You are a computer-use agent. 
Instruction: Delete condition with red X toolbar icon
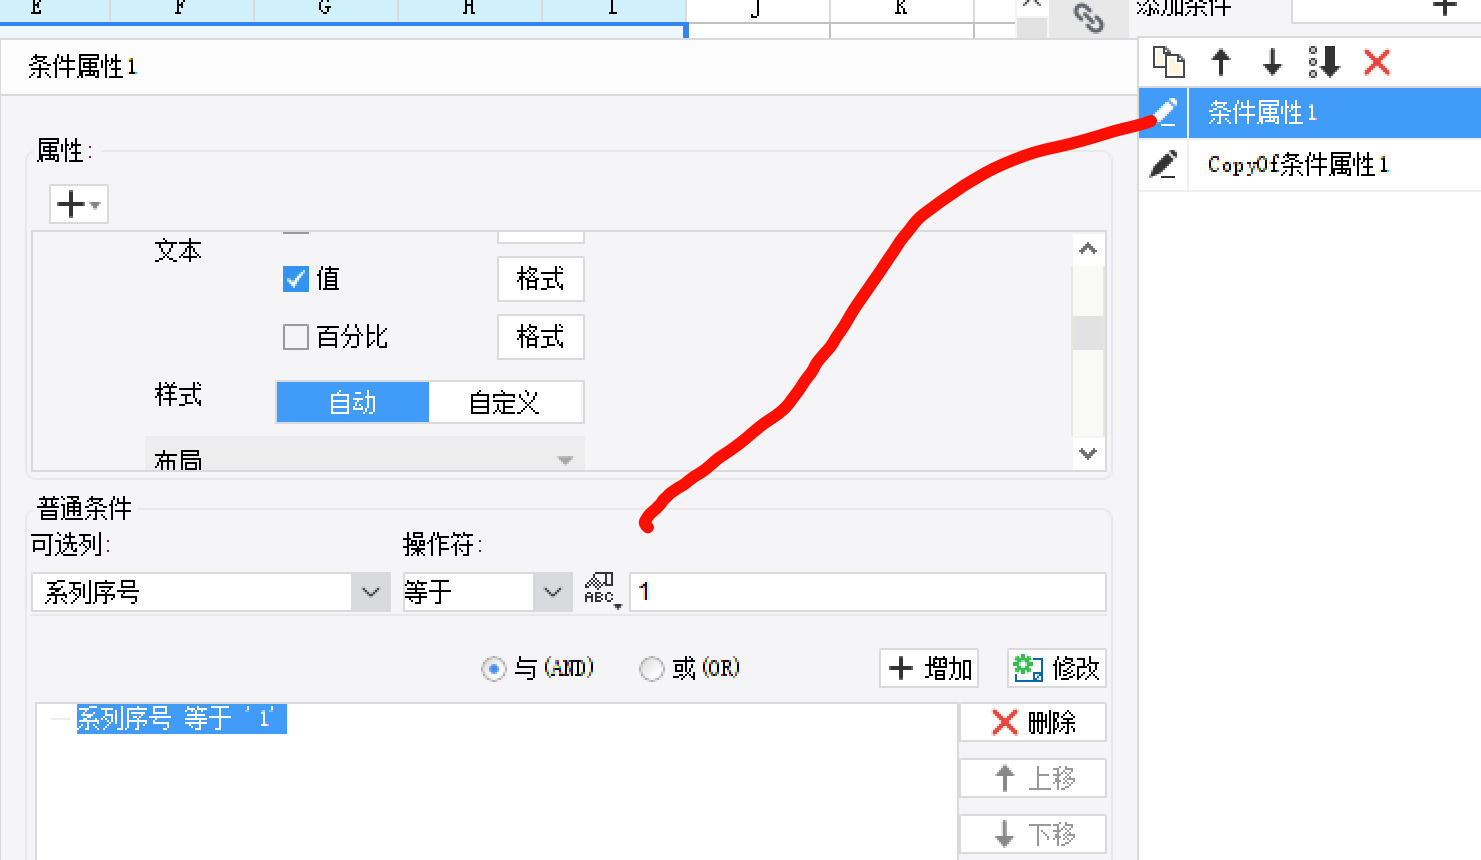[x=1377, y=62]
